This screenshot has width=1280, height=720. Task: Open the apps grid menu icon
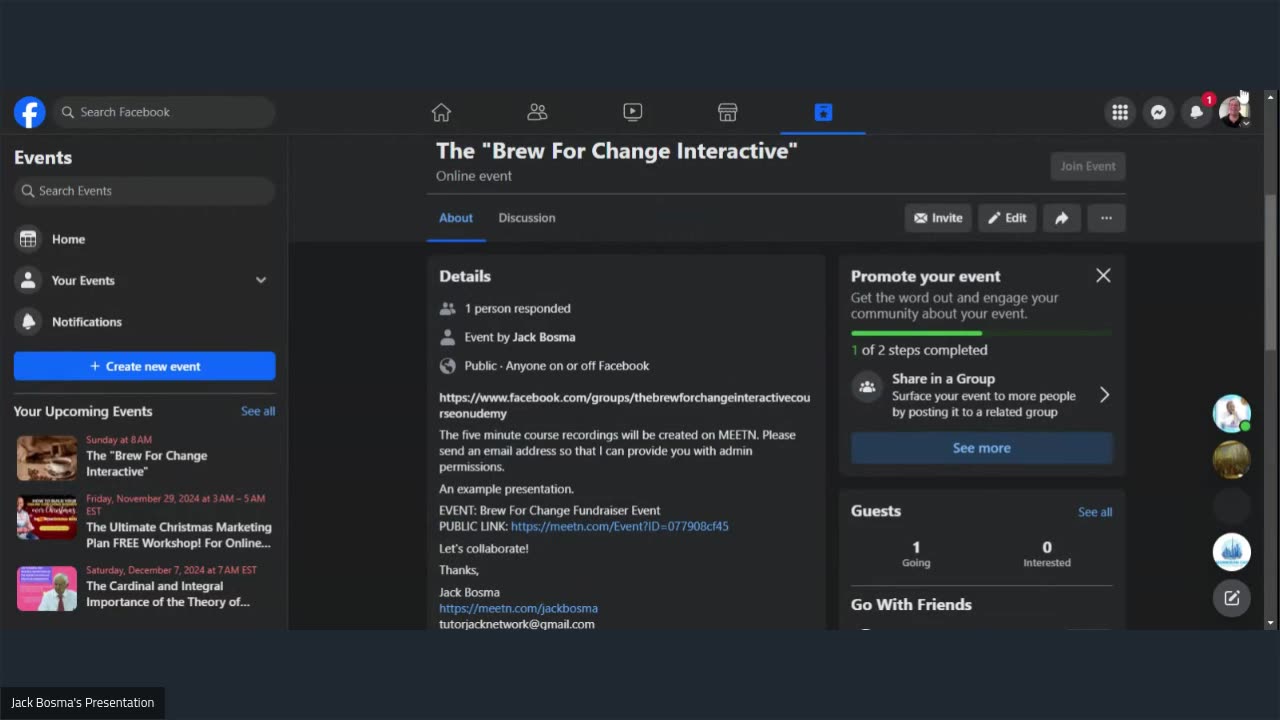1120,112
